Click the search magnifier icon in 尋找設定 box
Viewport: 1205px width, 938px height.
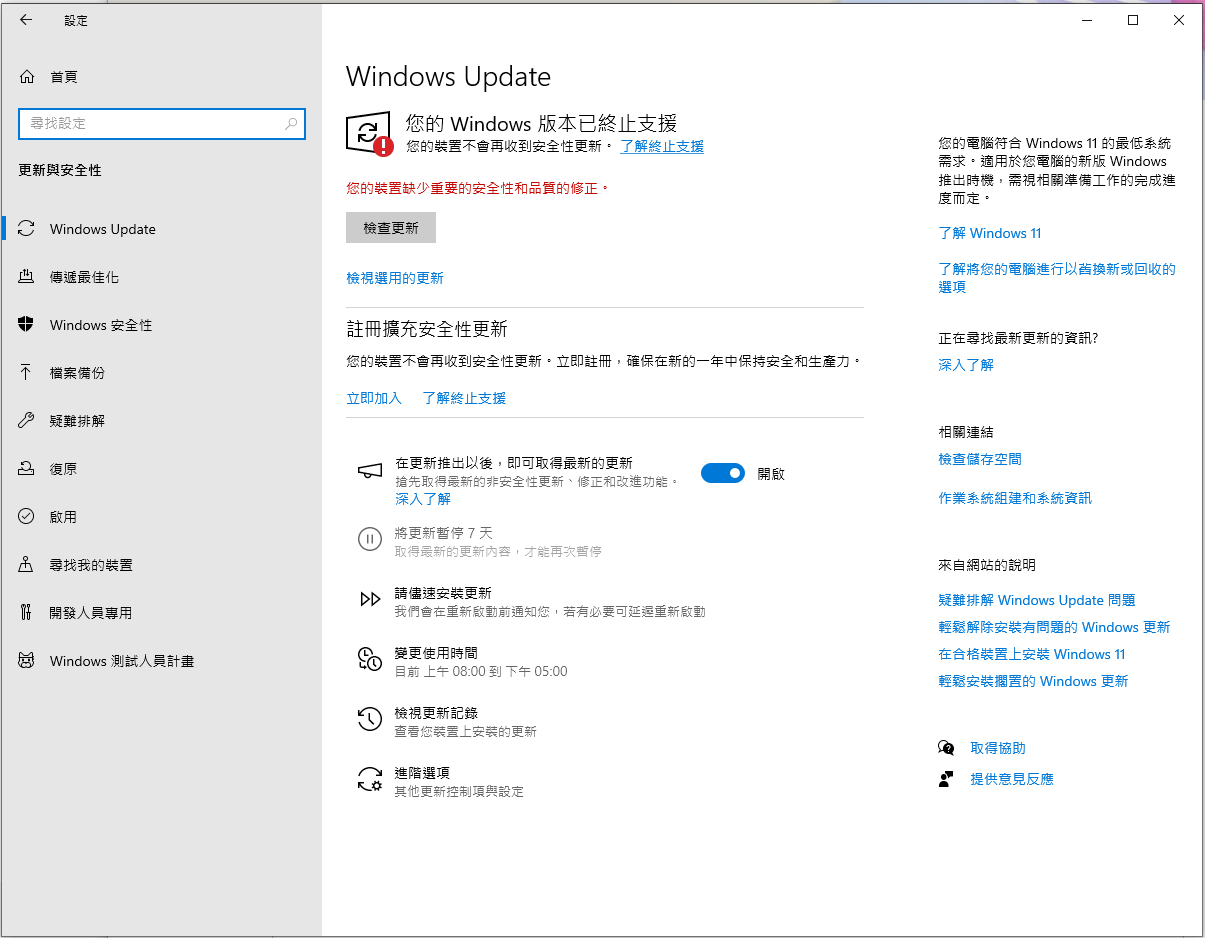(x=291, y=124)
